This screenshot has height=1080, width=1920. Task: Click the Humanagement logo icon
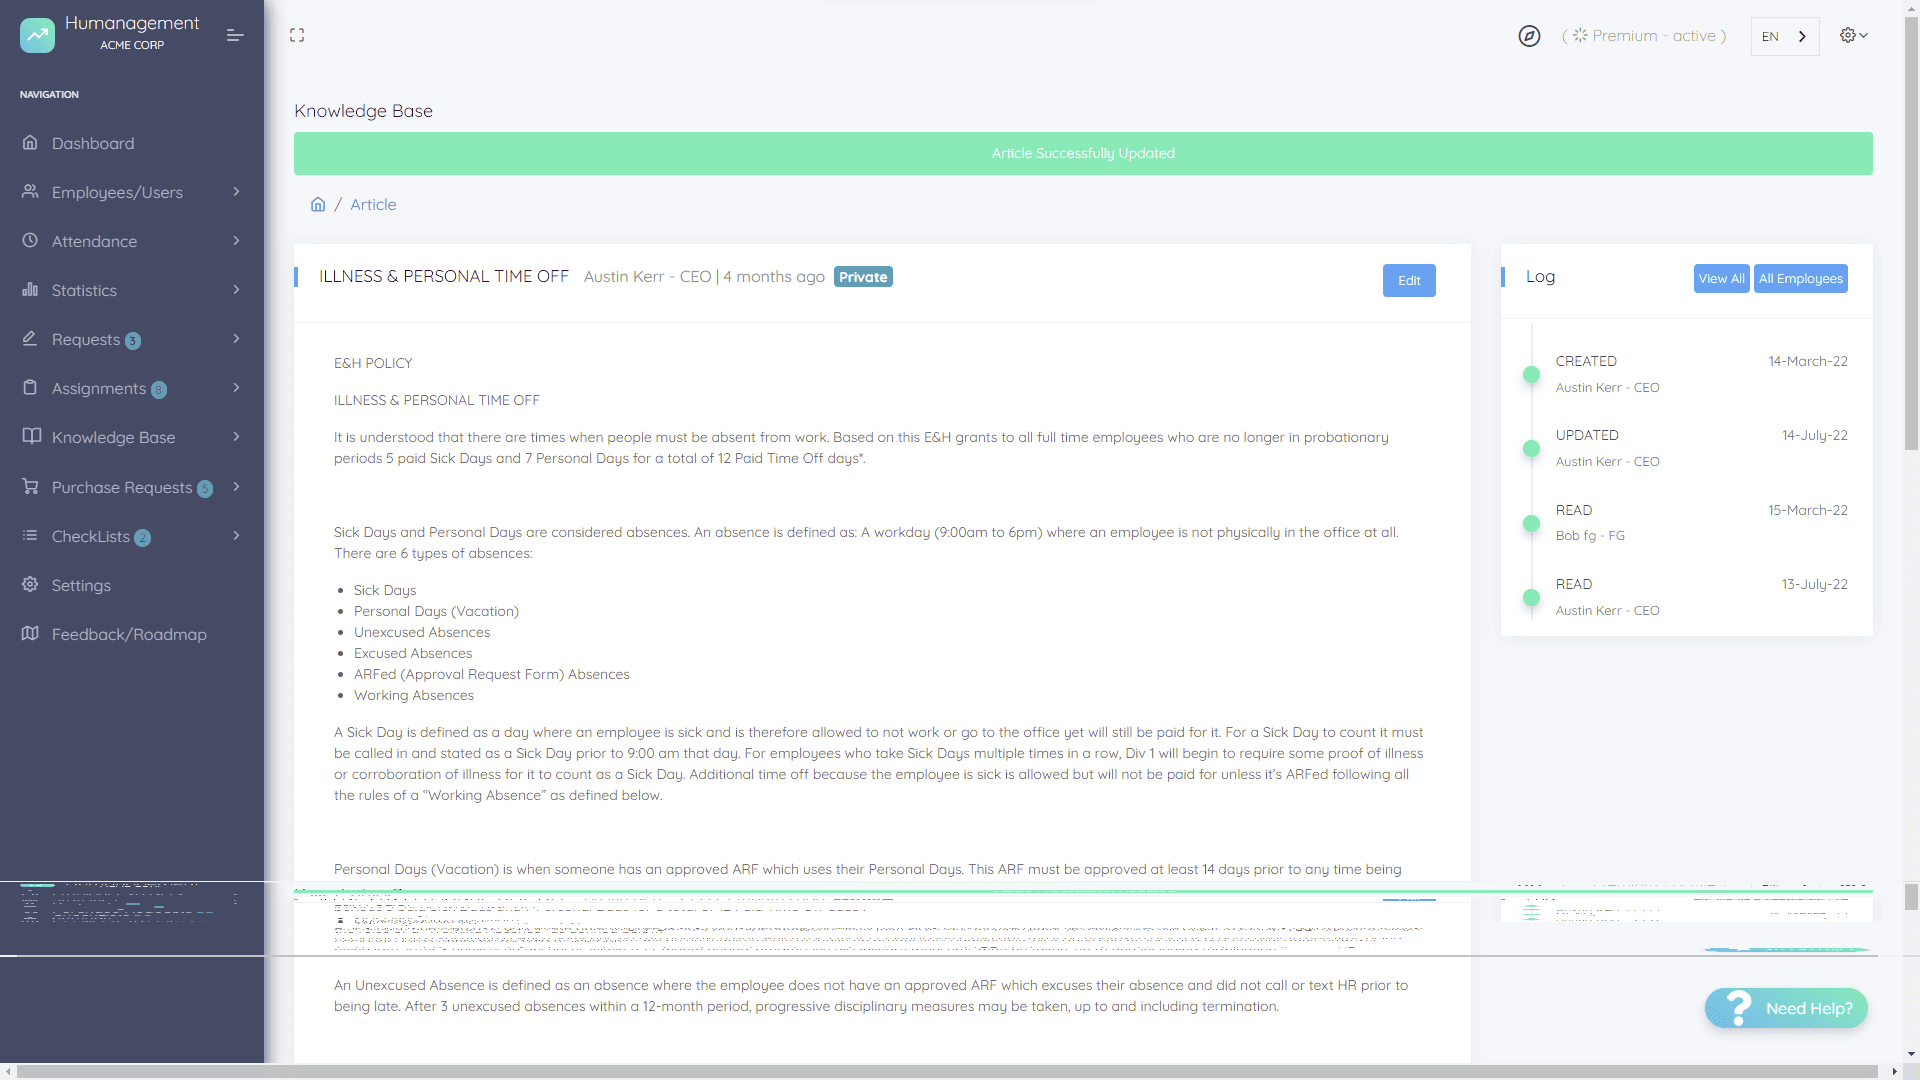(37, 35)
